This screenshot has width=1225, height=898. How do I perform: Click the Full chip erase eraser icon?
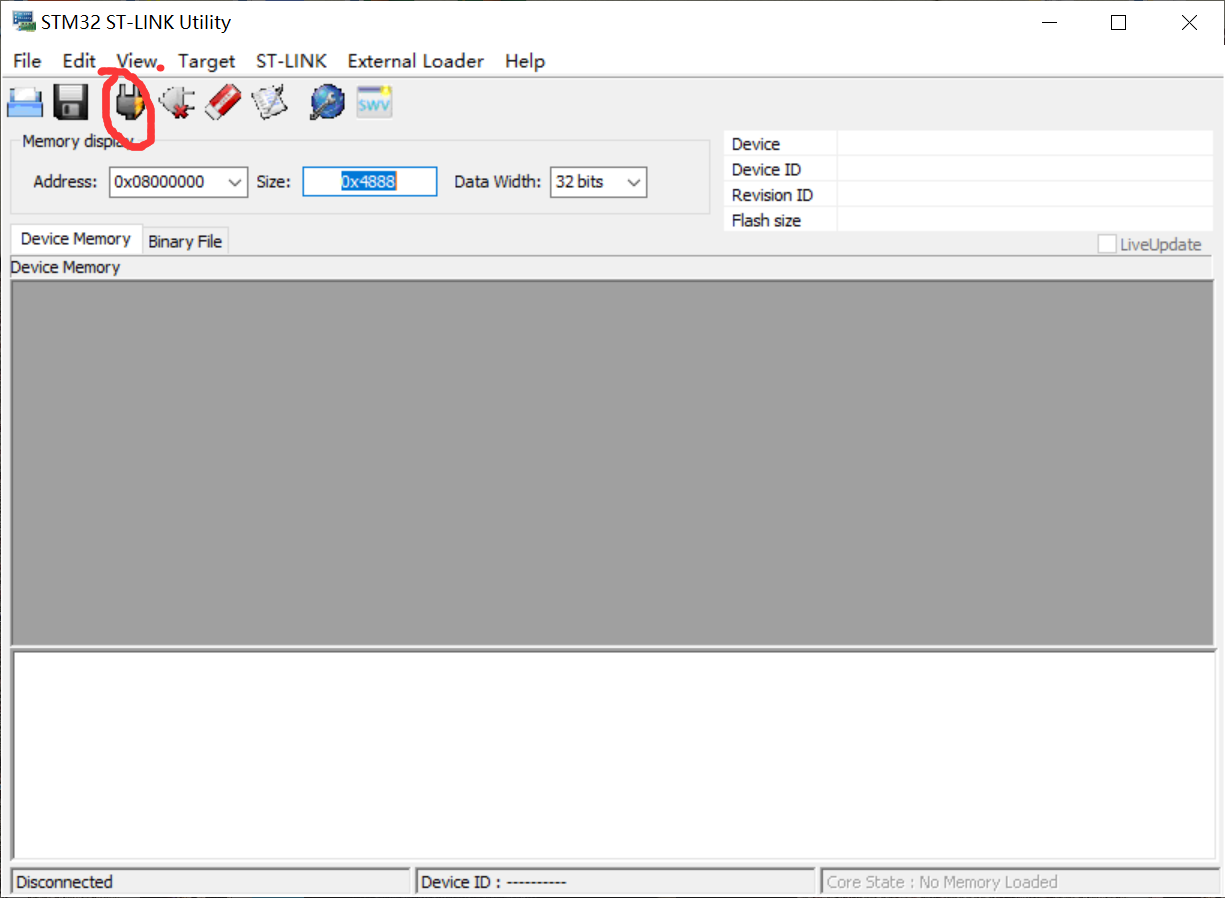(223, 102)
